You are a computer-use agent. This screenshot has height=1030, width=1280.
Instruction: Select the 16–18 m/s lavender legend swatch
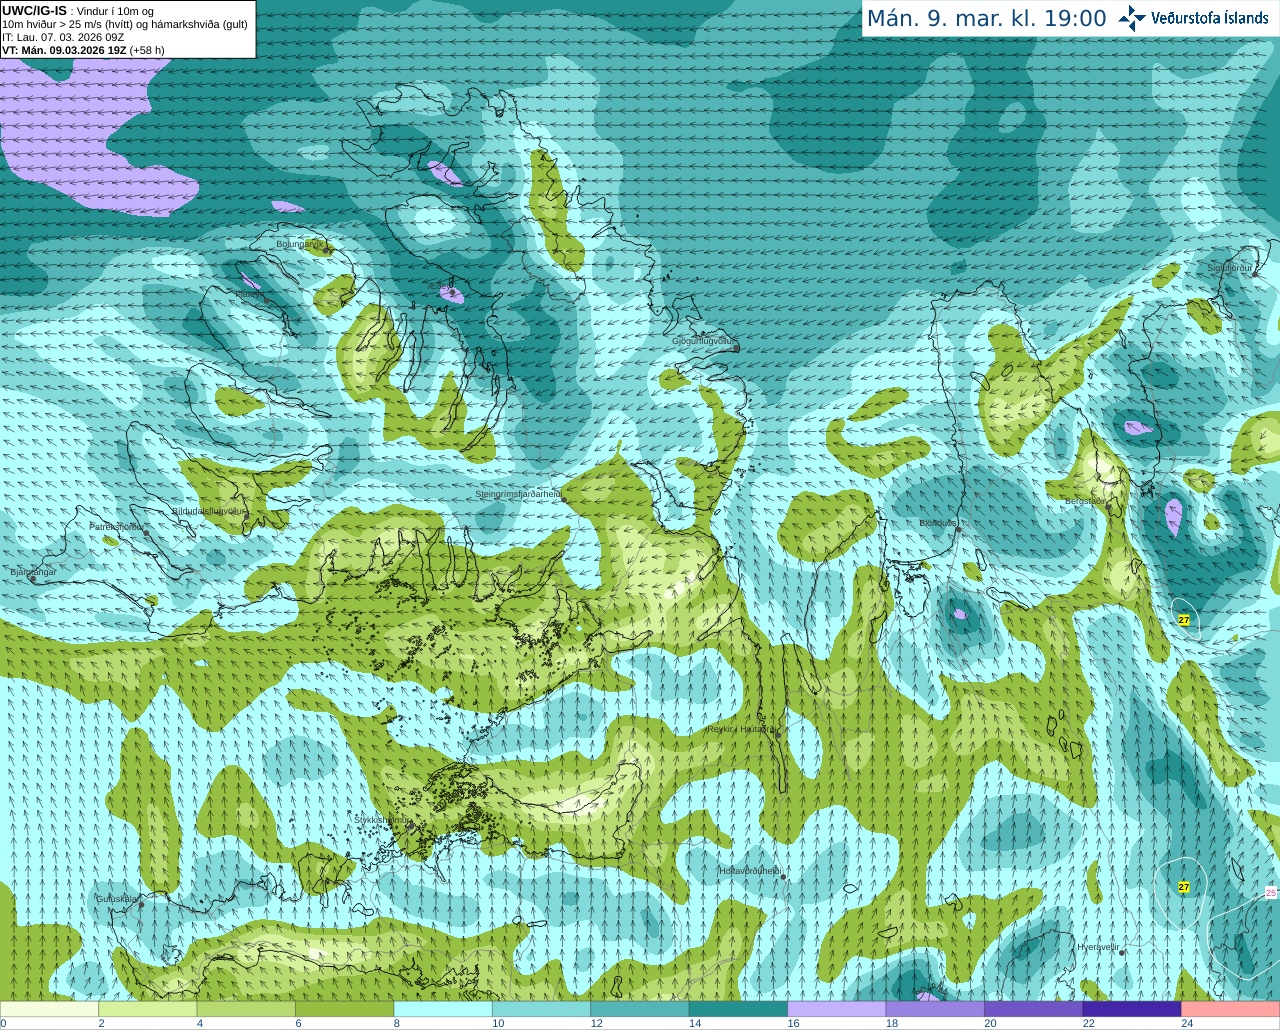click(837, 1009)
